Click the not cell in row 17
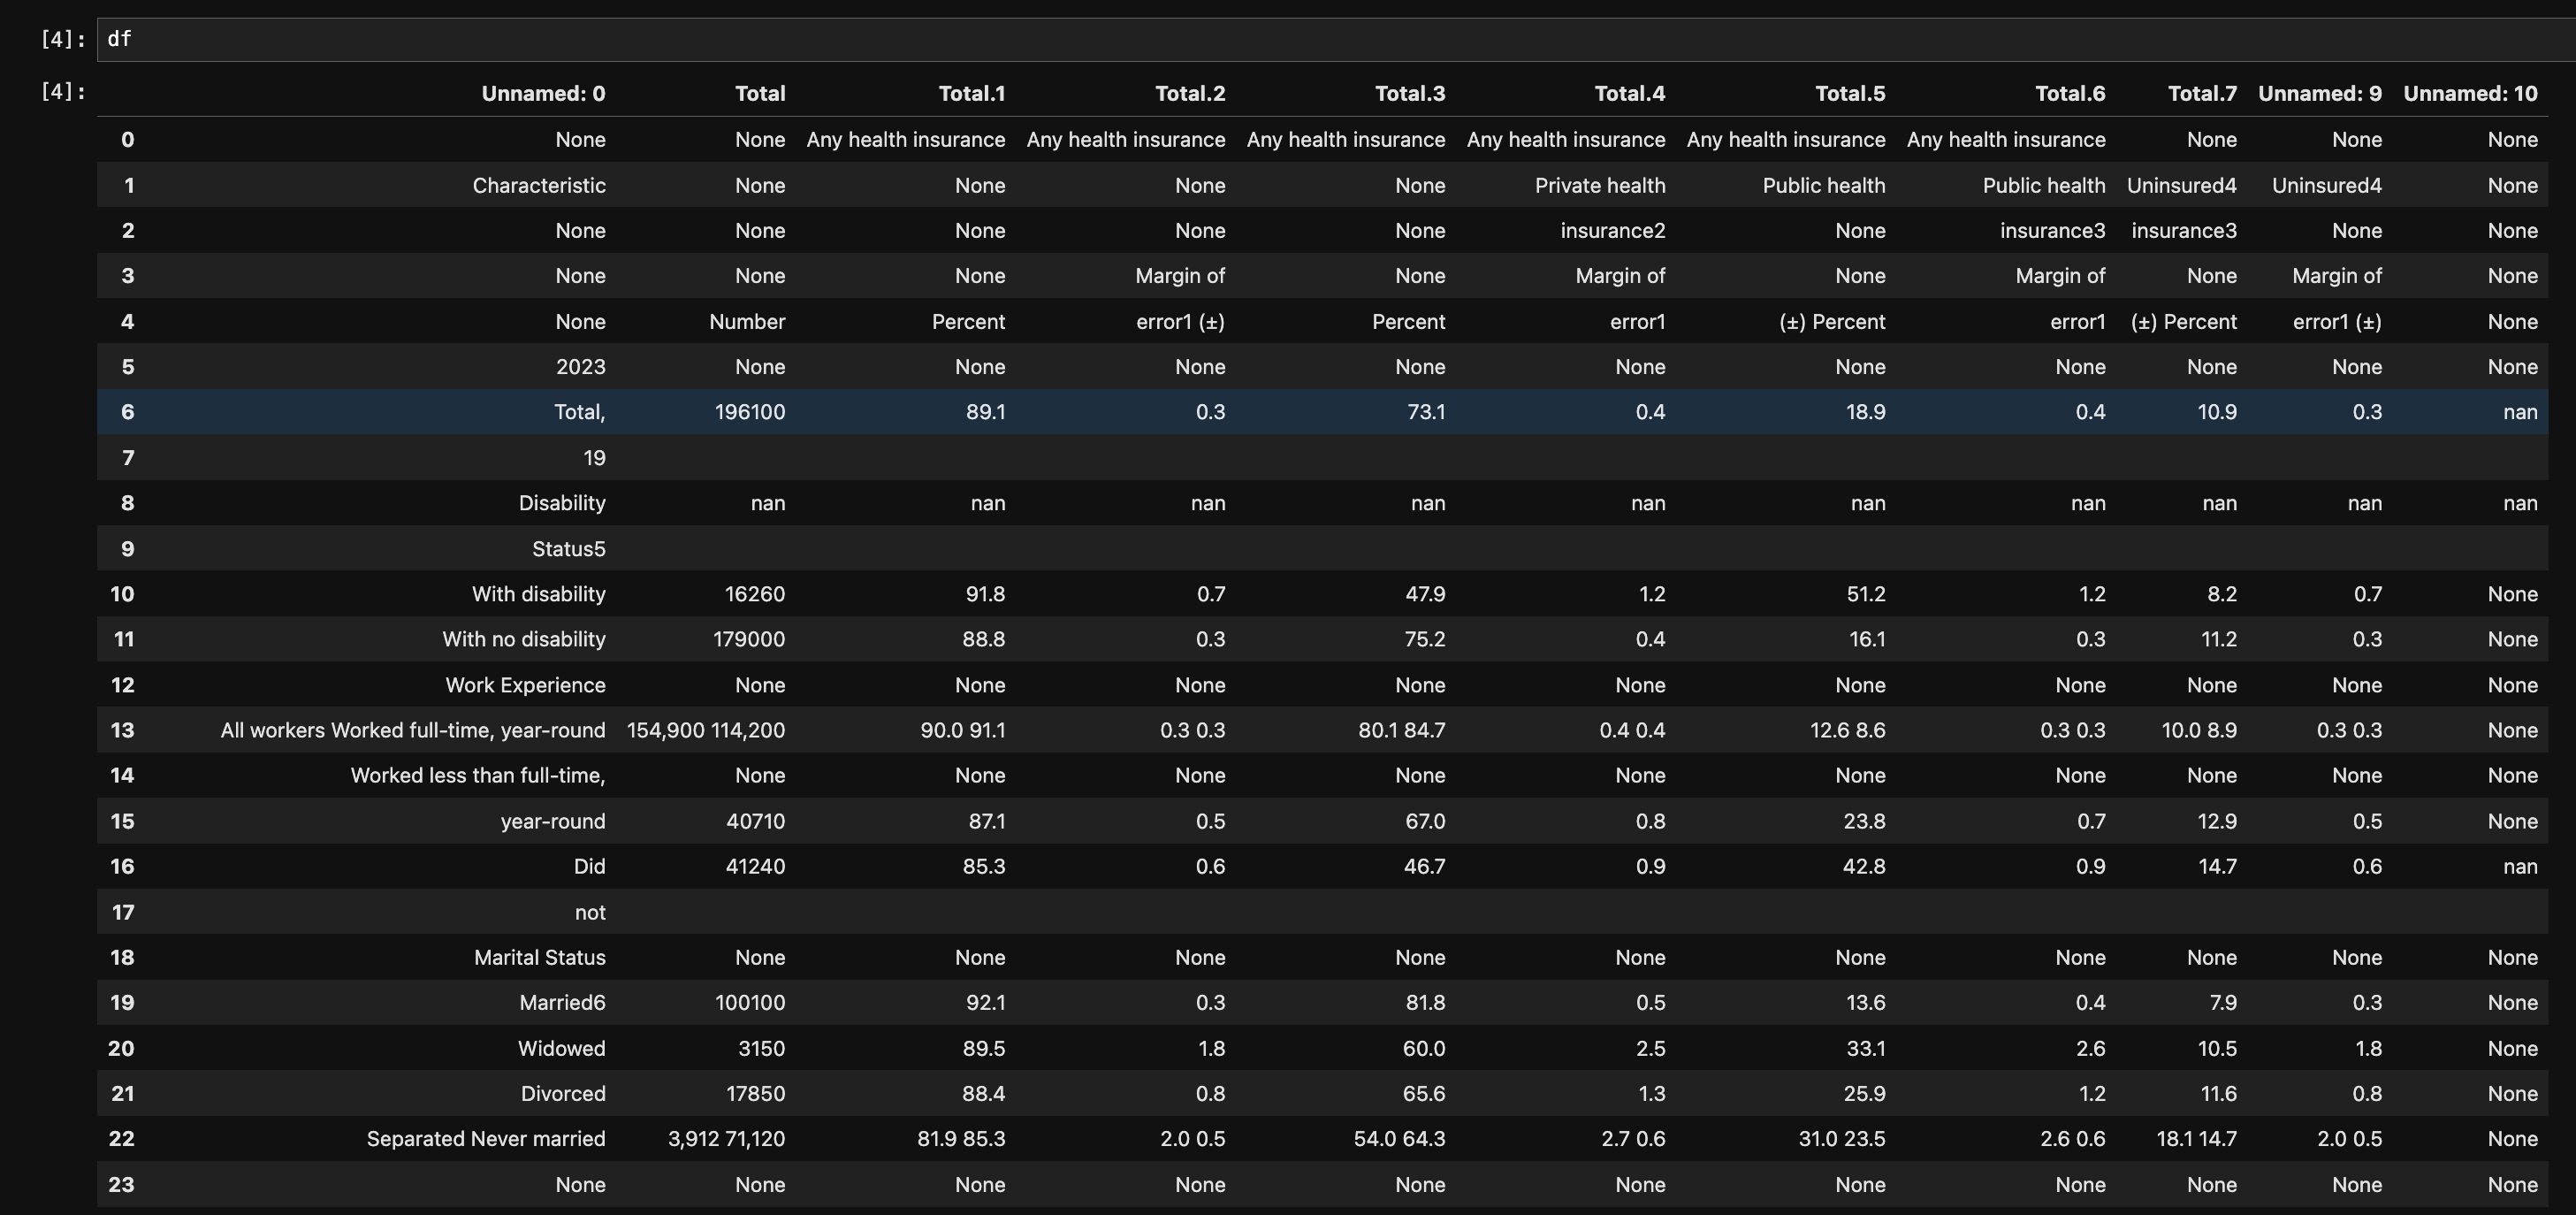Viewport: 2576px width, 1215px height. click(x=590, y=912)
